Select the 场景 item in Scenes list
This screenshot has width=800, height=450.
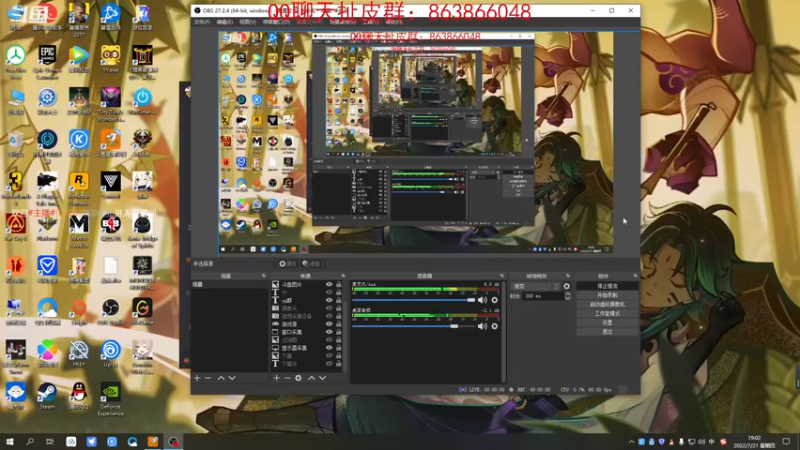[x=230, y=285]
